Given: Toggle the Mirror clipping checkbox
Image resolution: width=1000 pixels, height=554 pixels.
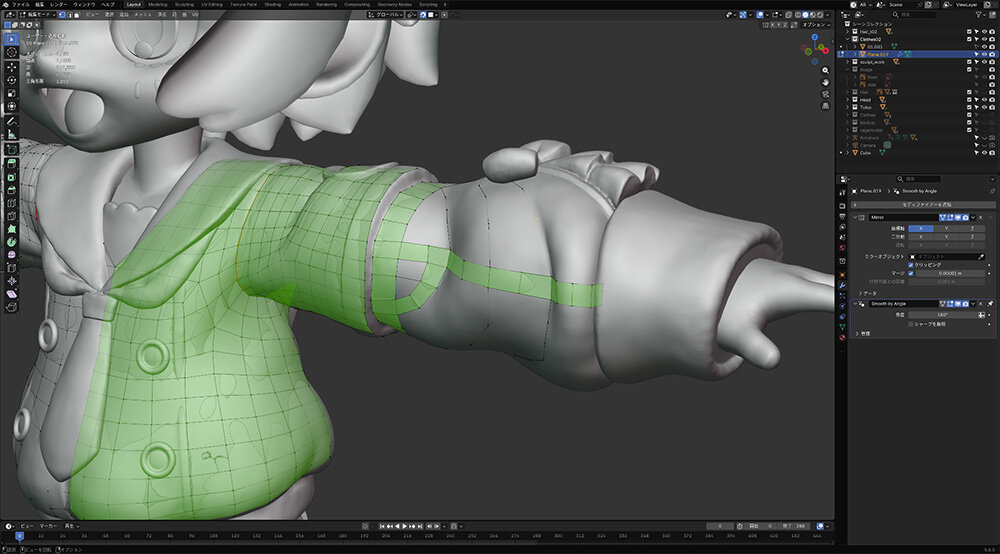Looking at the screenshot, I should (910, 265).
